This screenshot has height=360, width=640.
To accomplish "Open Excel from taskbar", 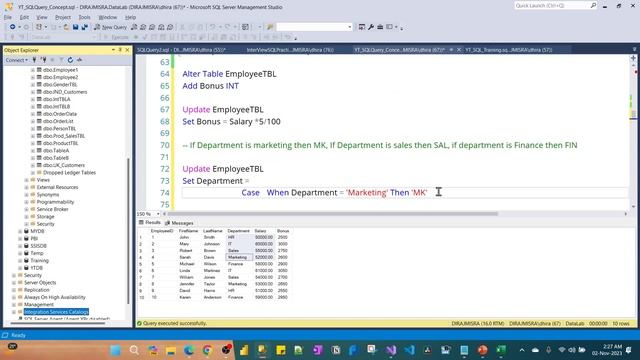I will pos(501,350).
